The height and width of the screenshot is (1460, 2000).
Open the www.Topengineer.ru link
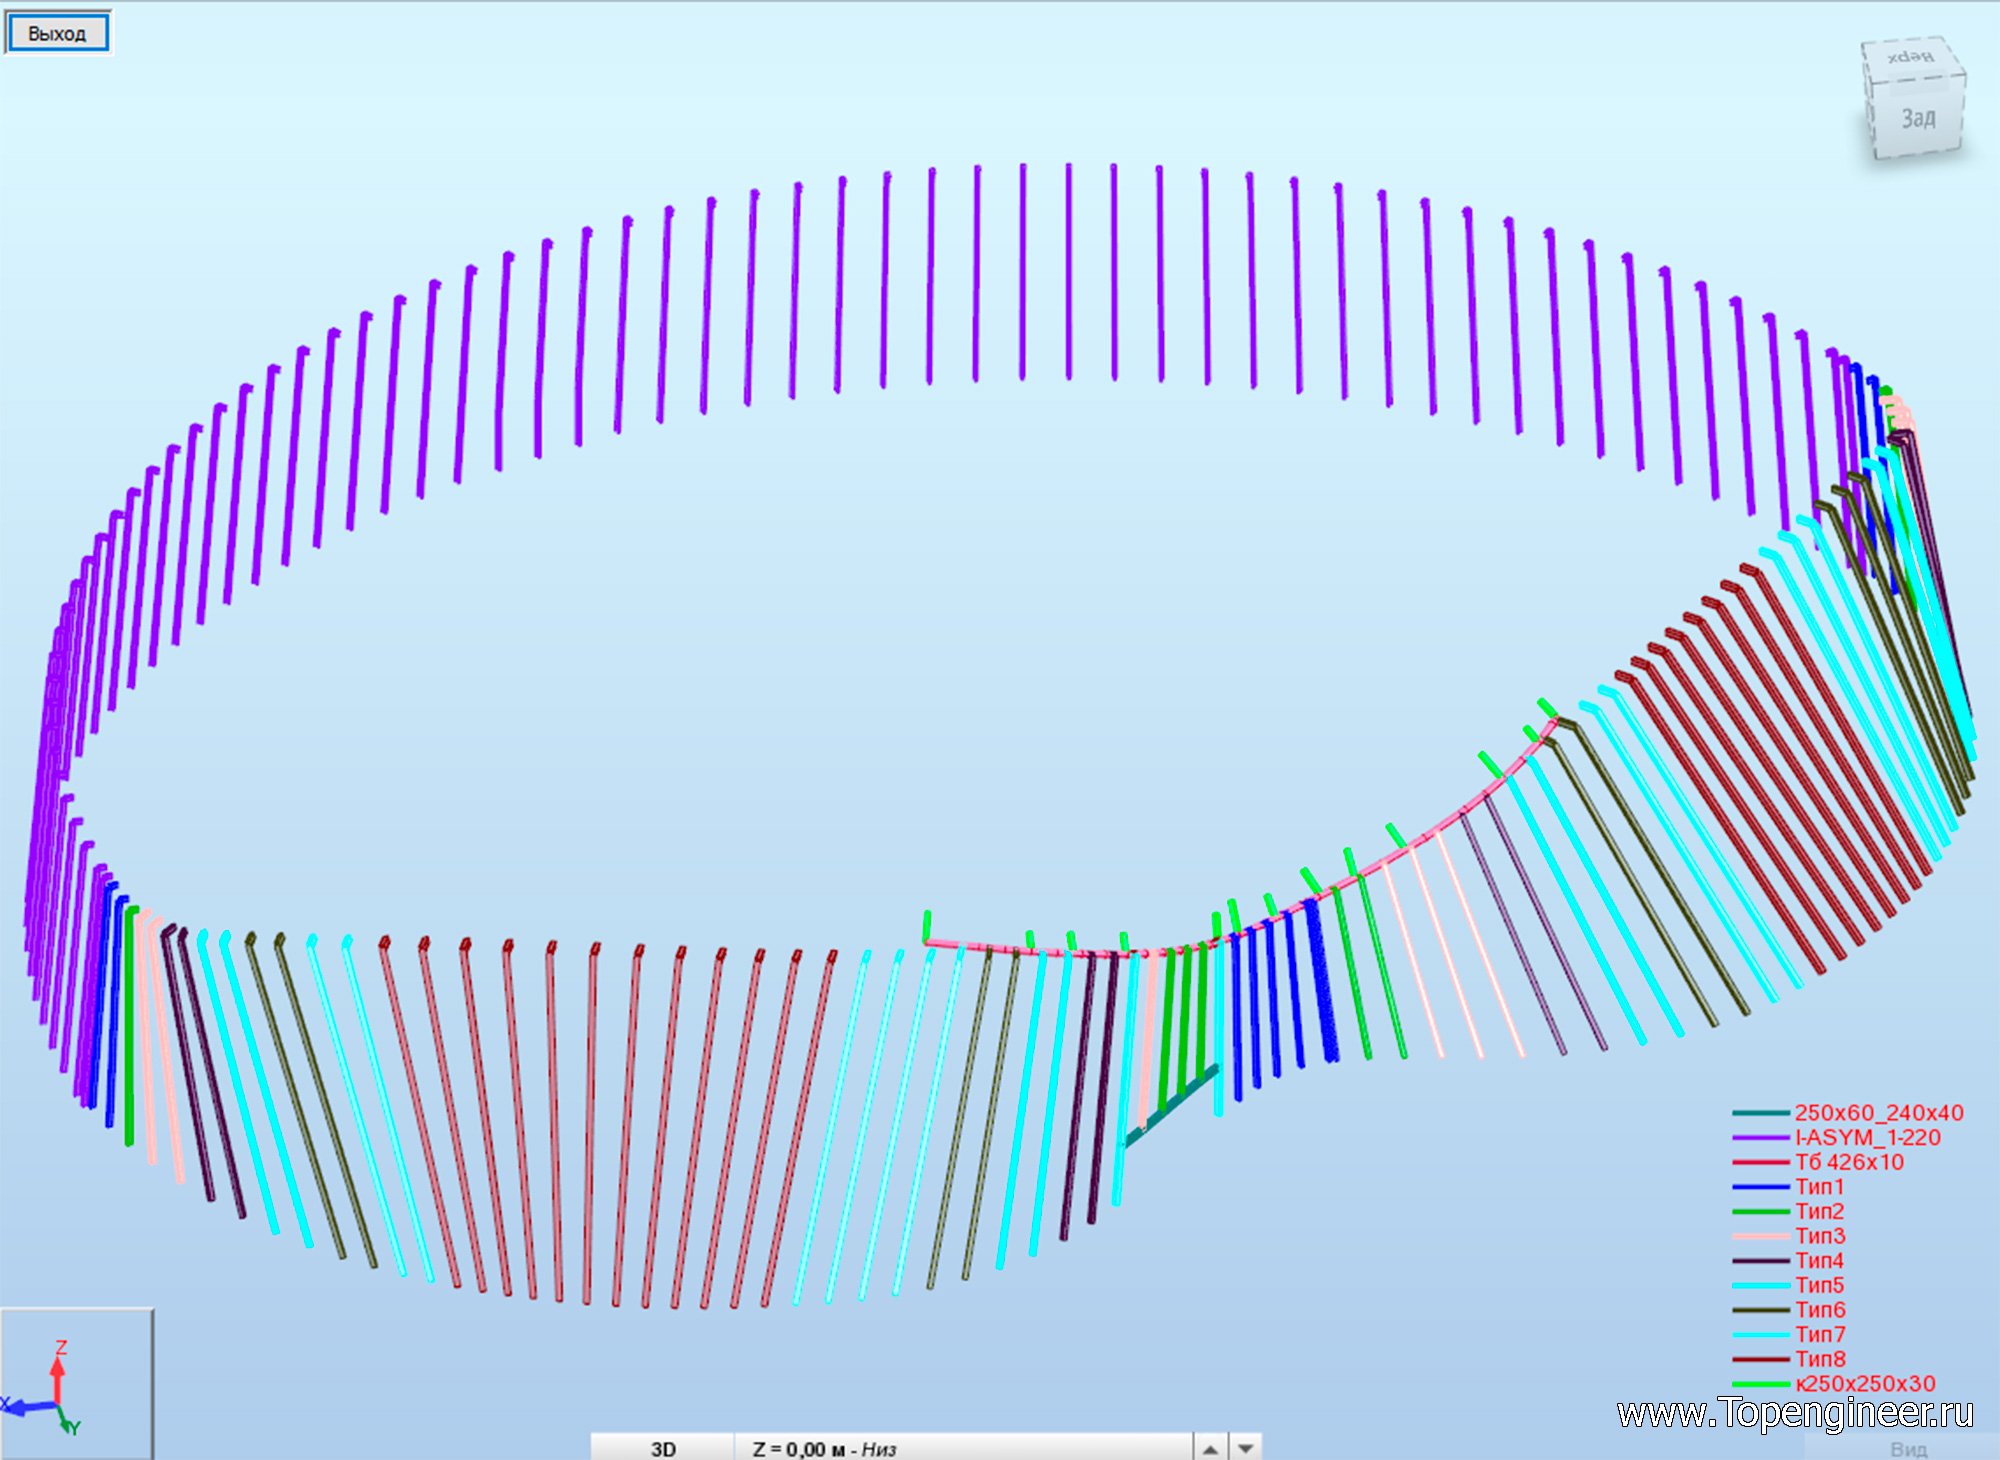click(1795, 1413)
